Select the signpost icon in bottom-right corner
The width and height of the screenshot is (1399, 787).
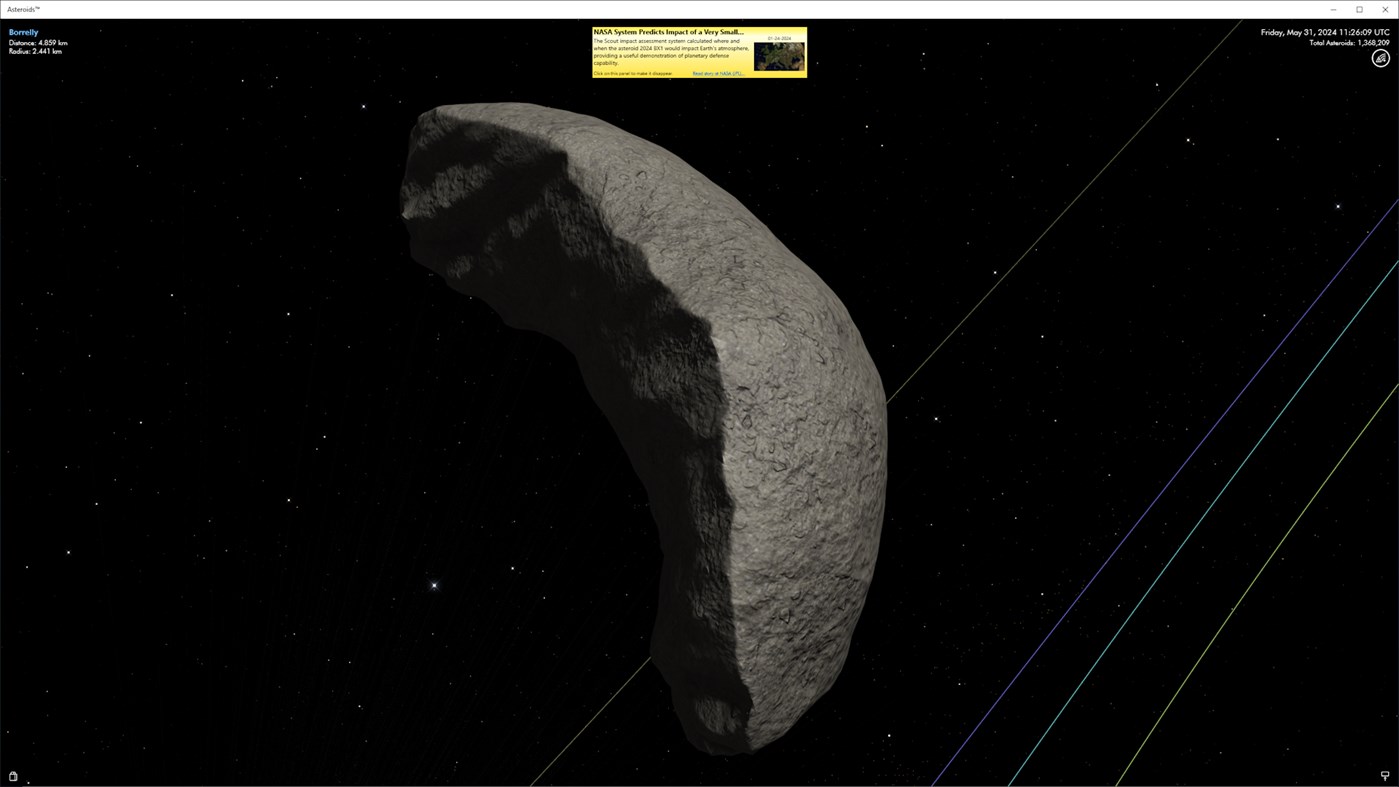click(x=1383, y=775)
